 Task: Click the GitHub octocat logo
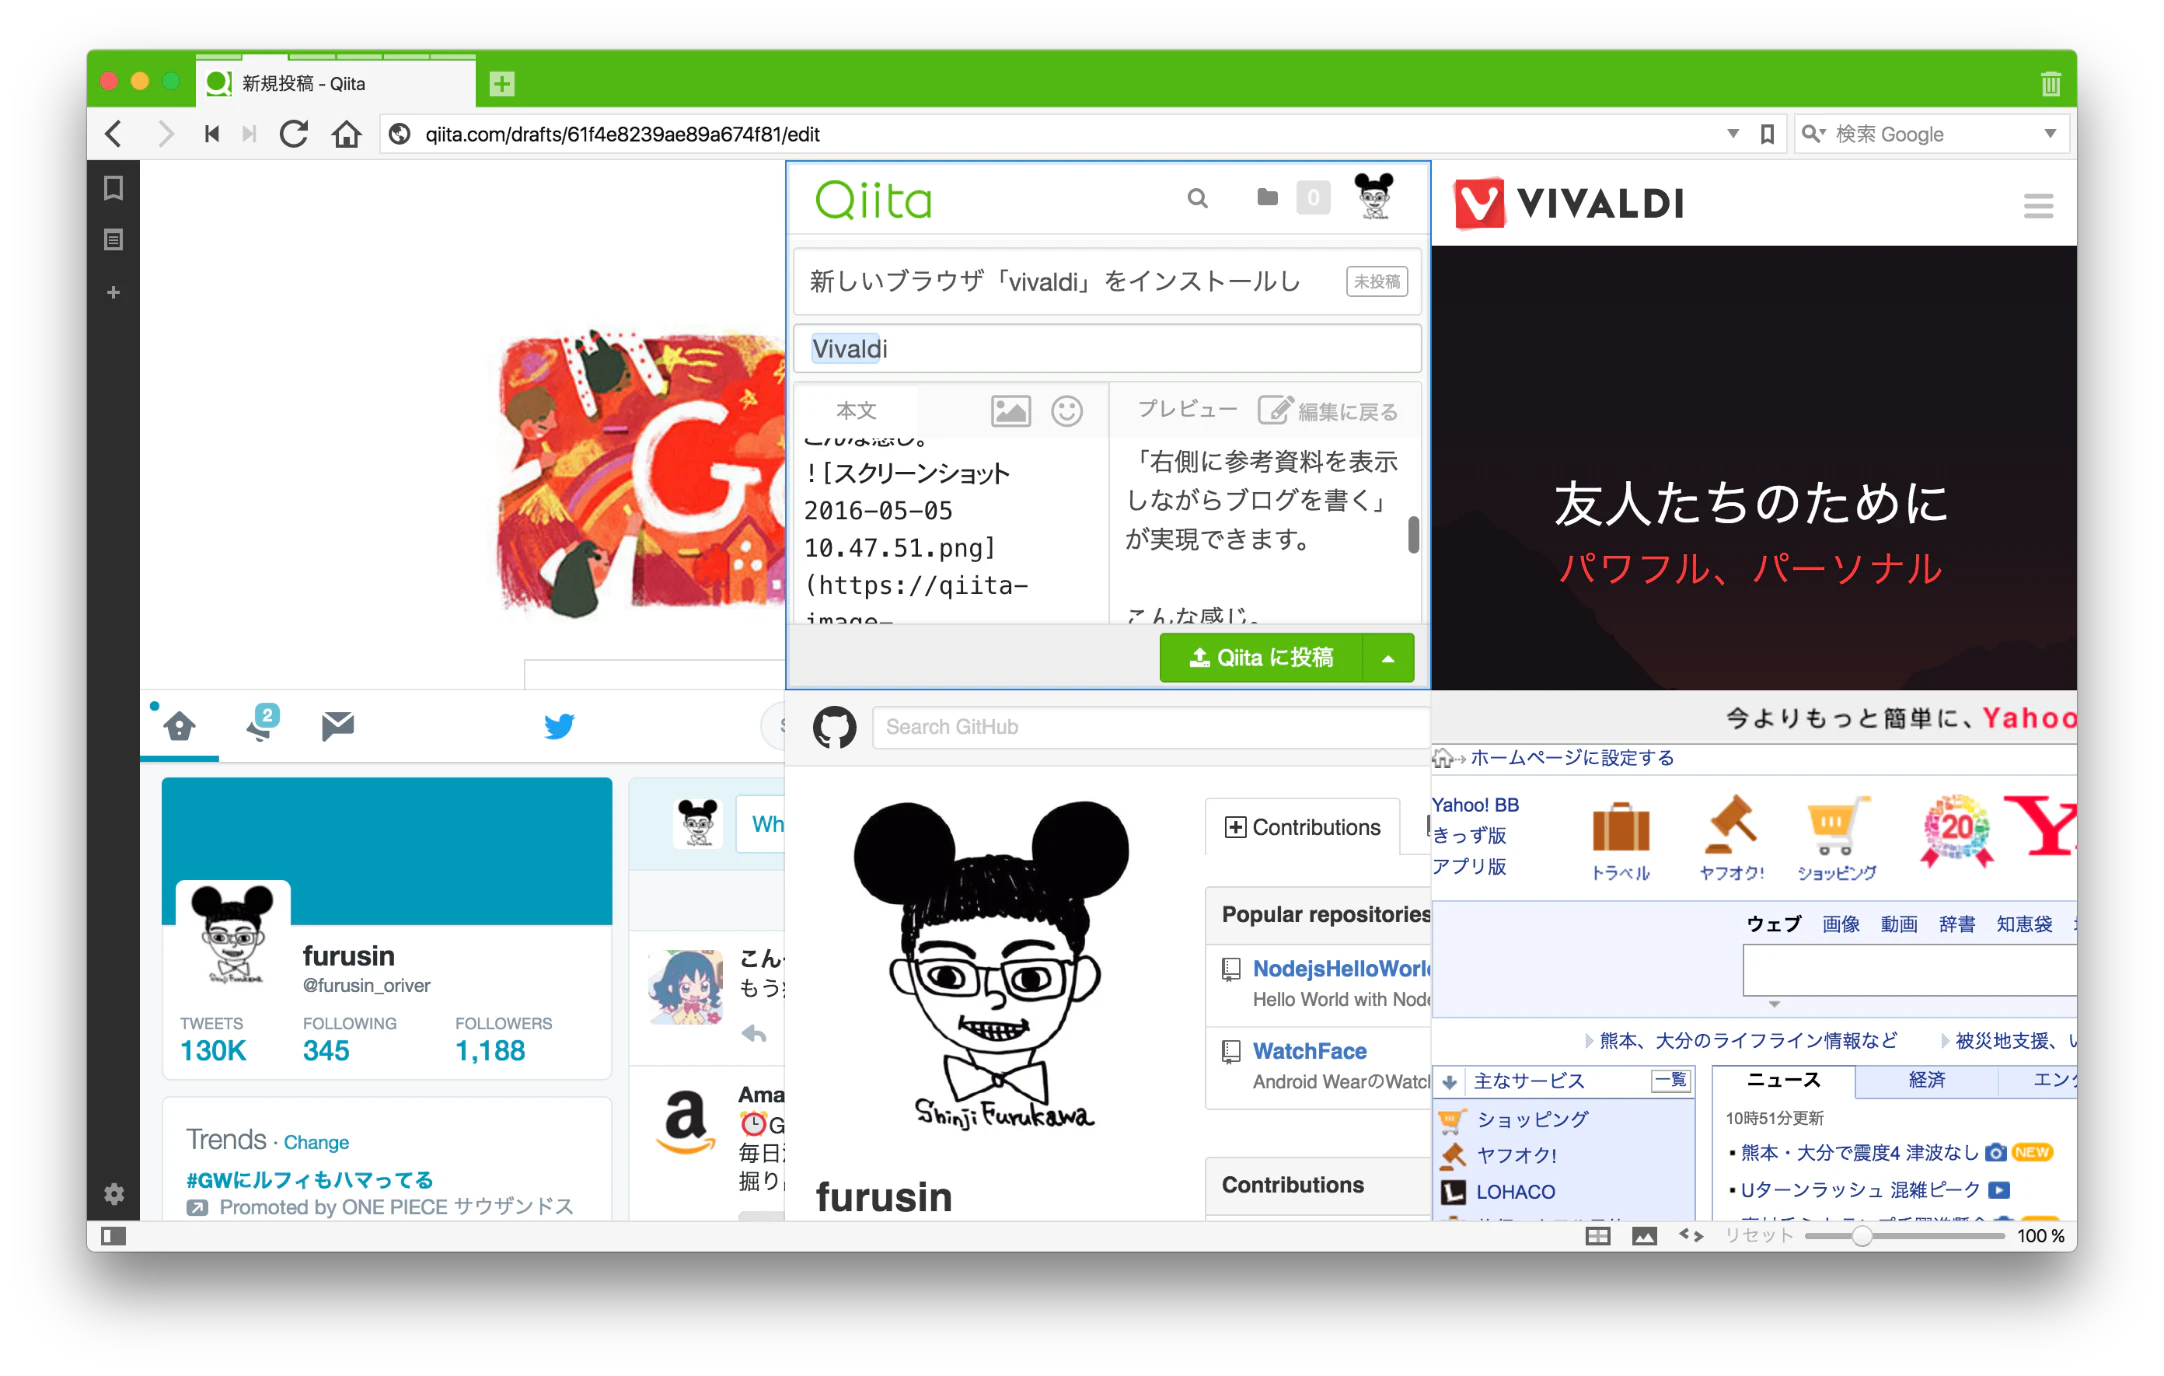pos(834,728)
